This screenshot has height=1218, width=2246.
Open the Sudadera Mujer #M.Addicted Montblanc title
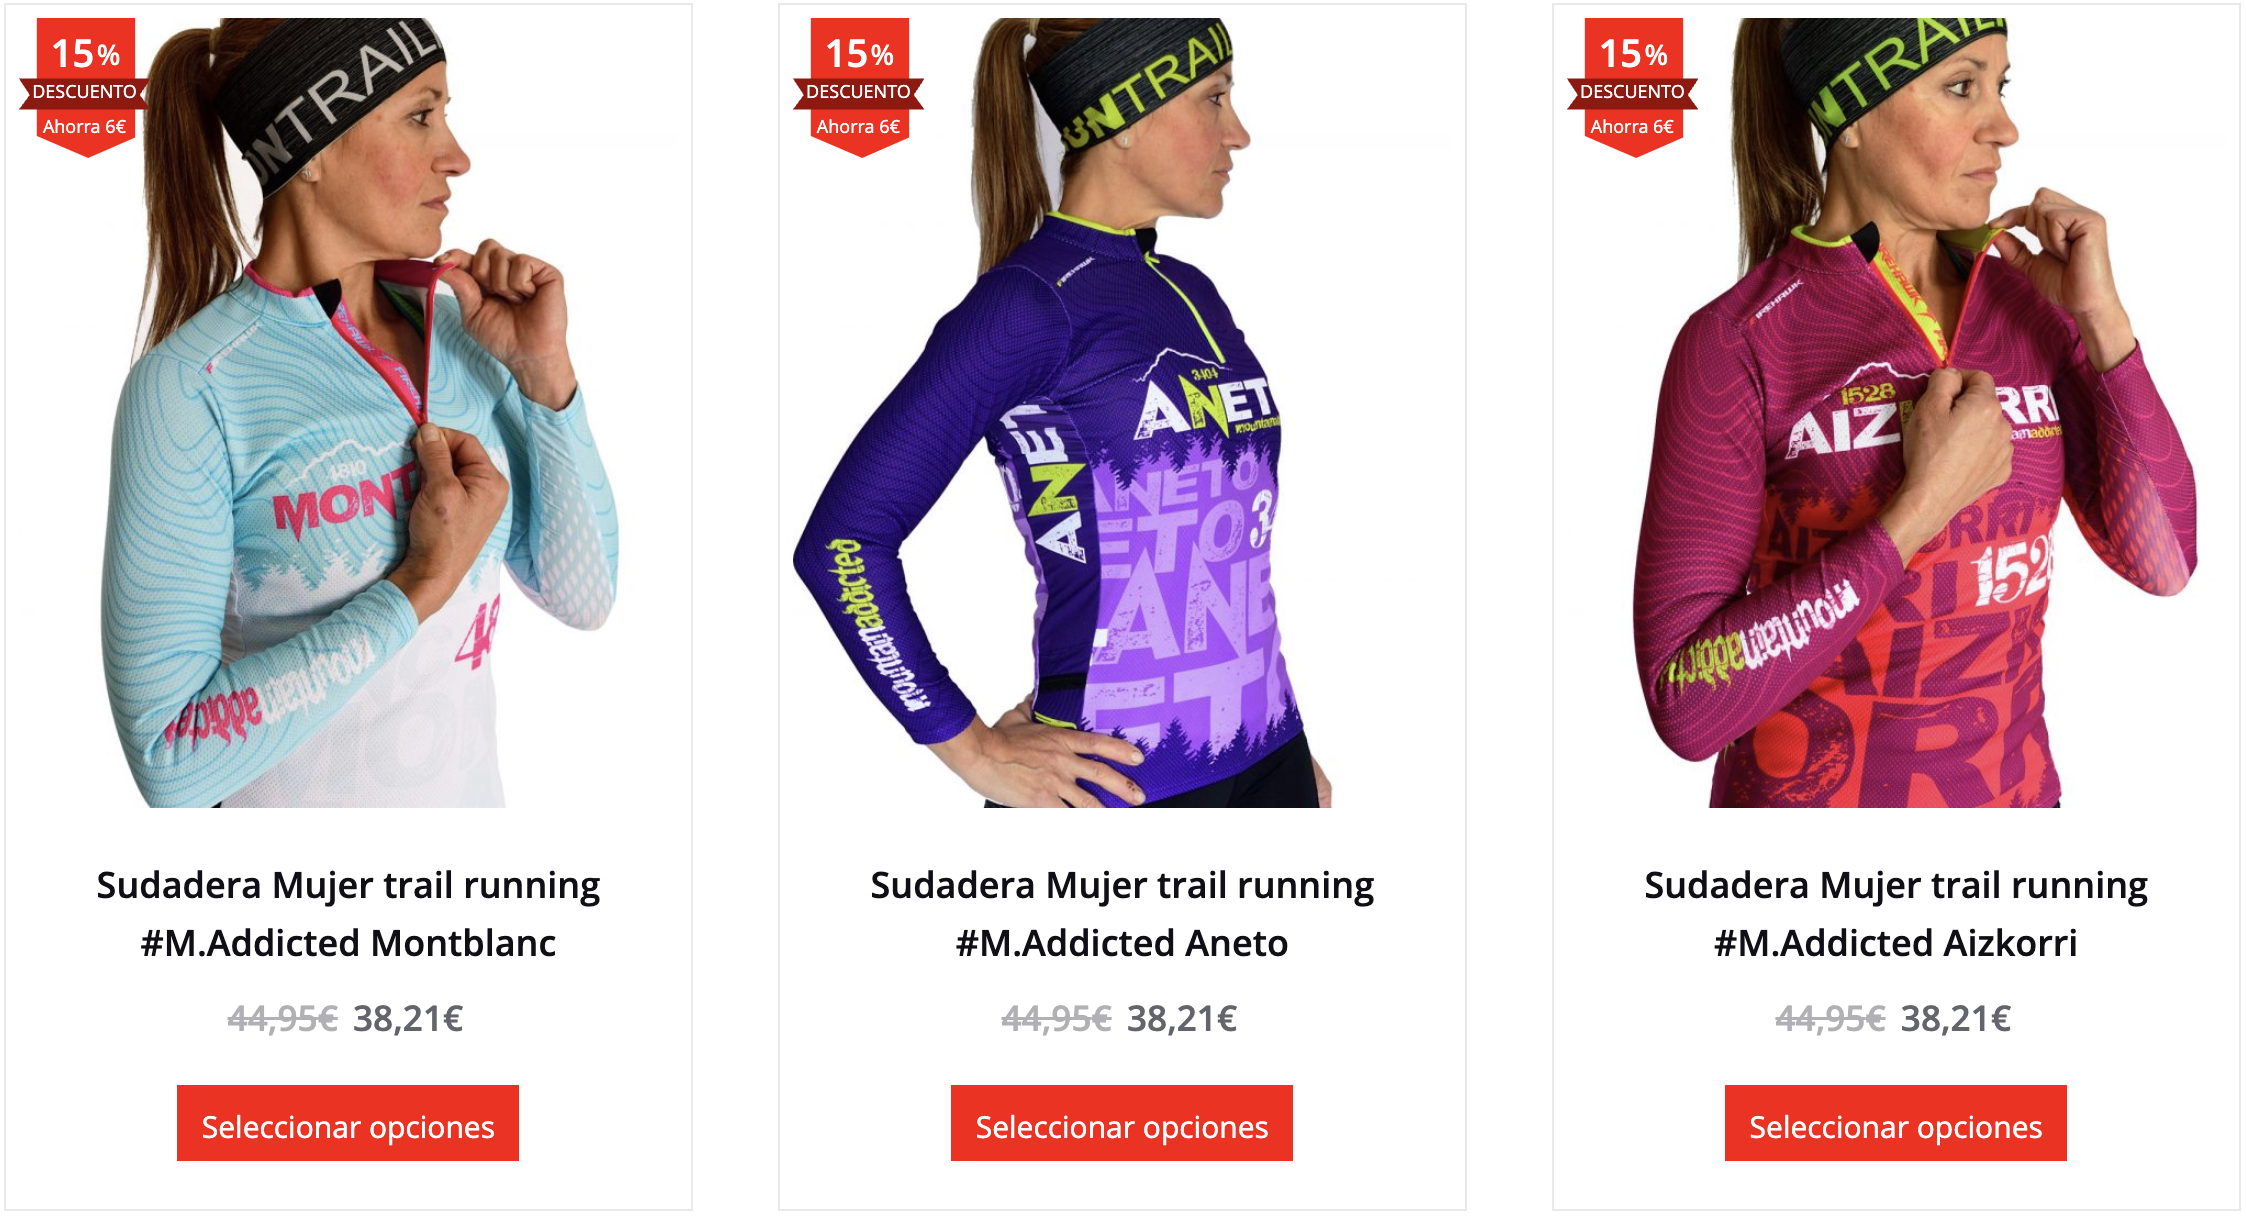point(348,914)
